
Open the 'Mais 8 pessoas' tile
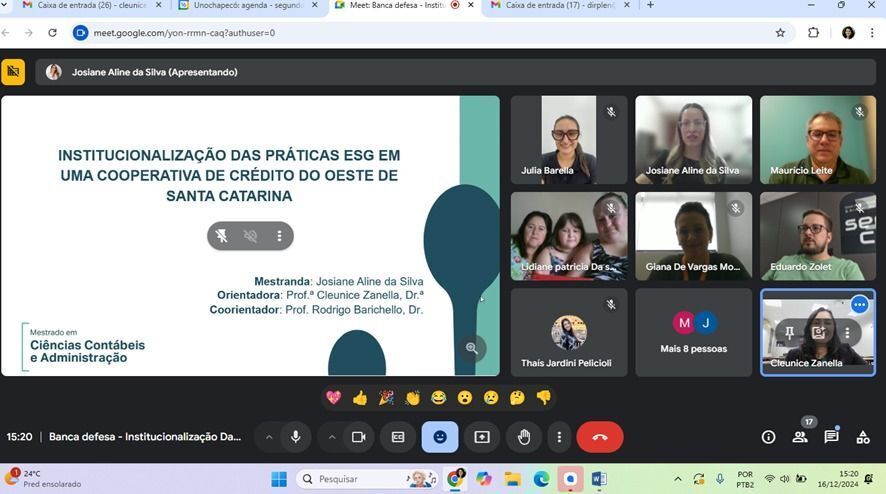(x=693, y=332)
